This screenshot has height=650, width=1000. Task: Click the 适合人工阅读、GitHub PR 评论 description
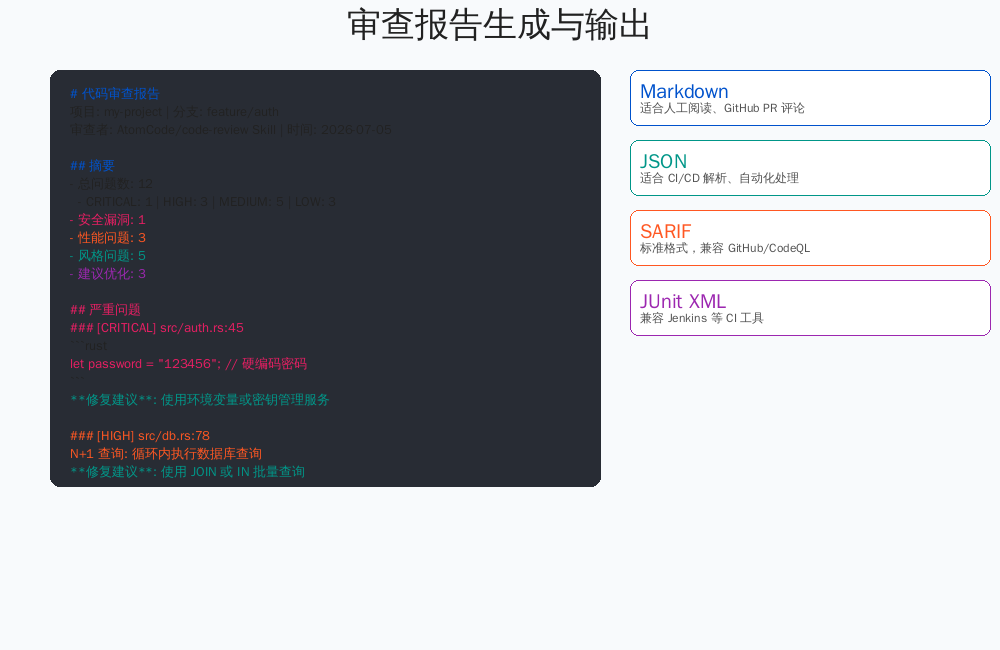[x=722, y=108]
